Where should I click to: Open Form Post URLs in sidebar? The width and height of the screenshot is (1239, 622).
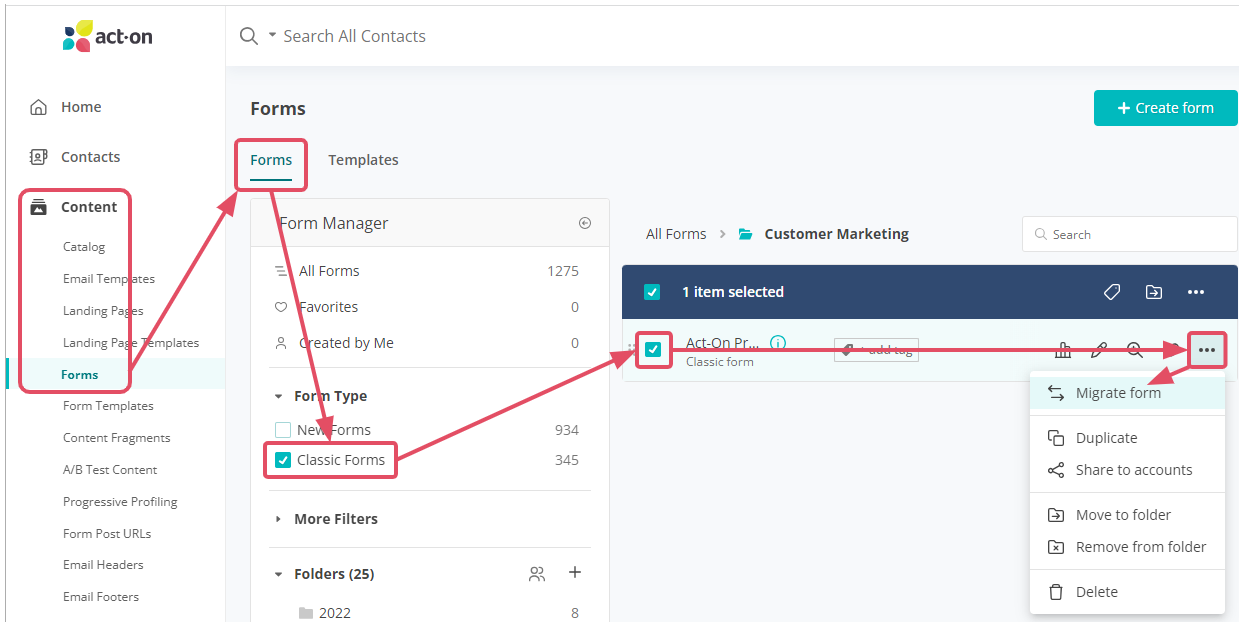pos(107,534)
